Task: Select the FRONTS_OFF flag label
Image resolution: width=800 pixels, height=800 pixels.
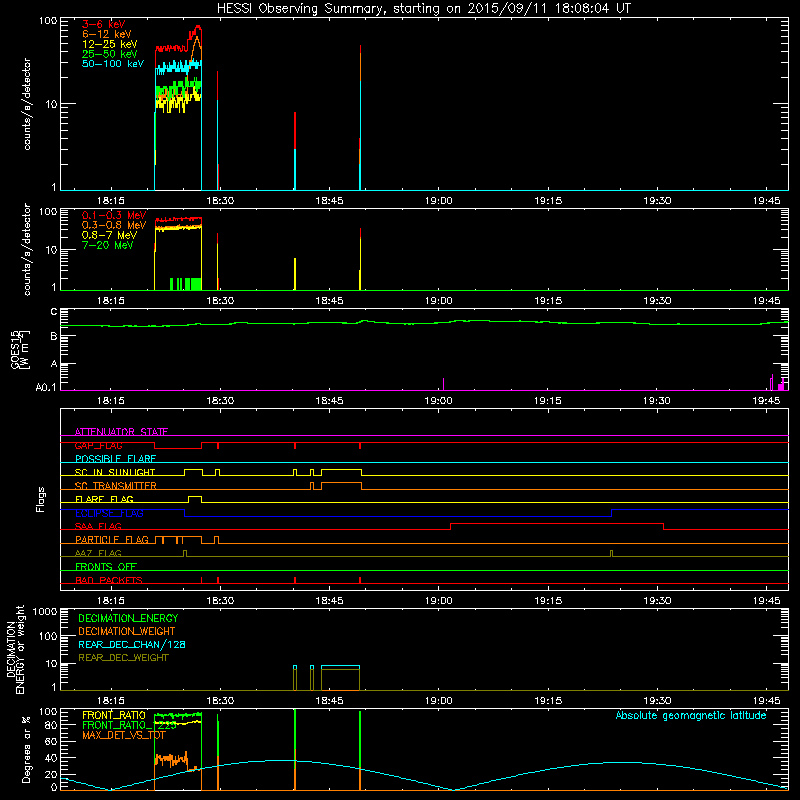Action: point(106,566)
